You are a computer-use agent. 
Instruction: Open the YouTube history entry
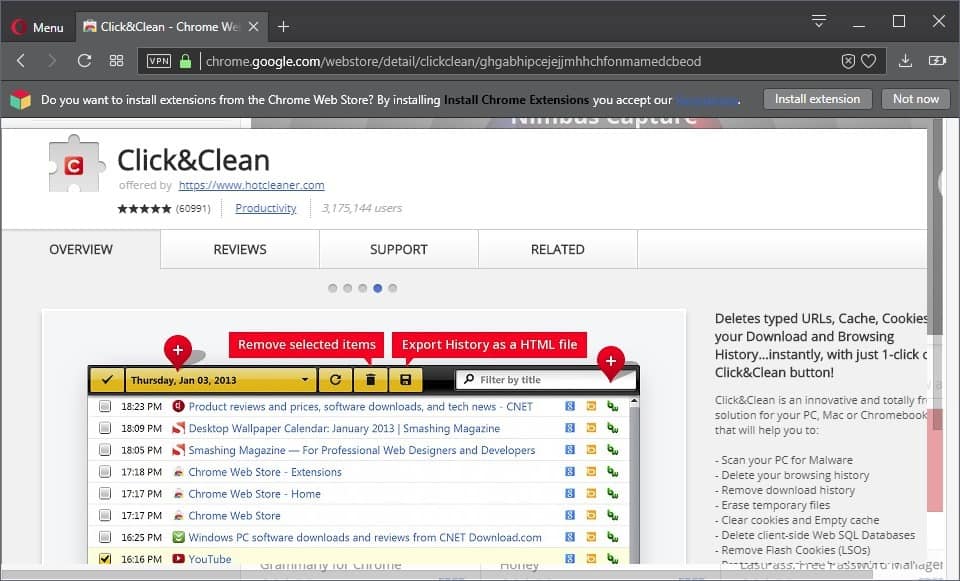tap(209, 559)
